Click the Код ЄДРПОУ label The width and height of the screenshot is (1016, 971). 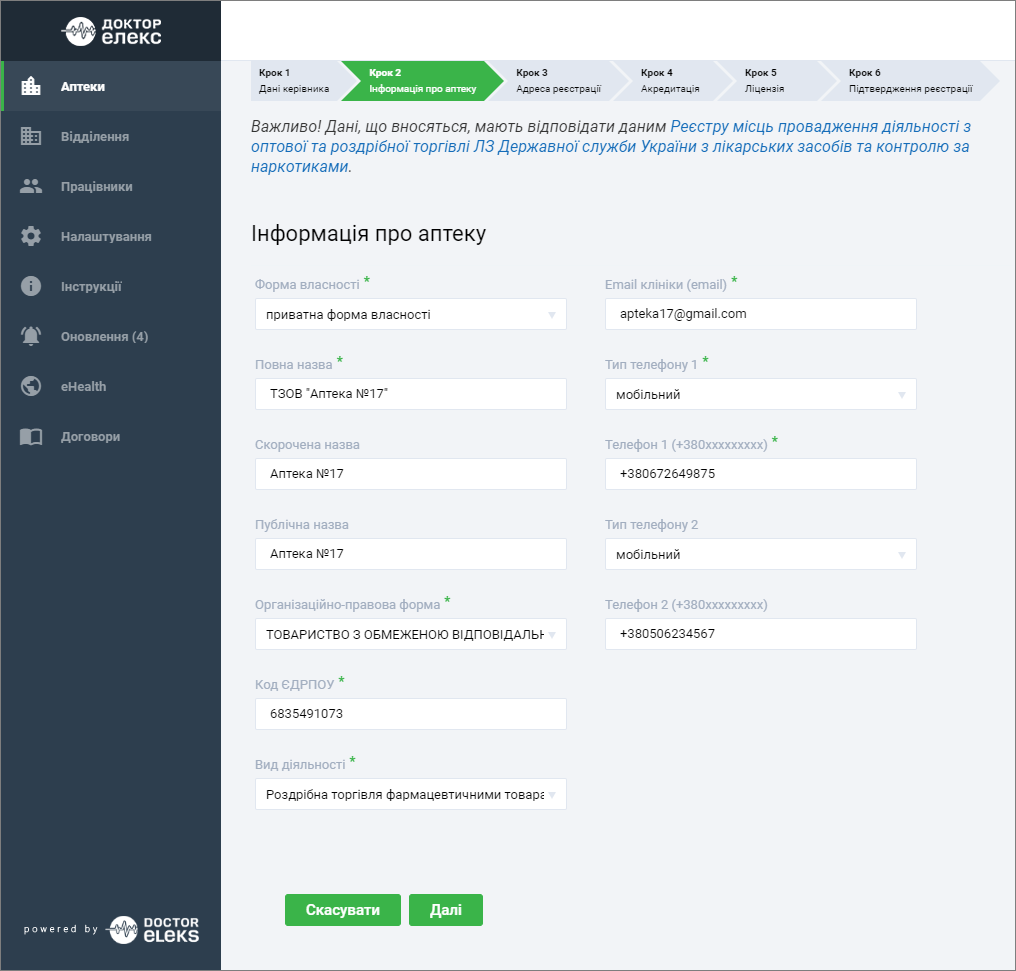coord(295,685)
